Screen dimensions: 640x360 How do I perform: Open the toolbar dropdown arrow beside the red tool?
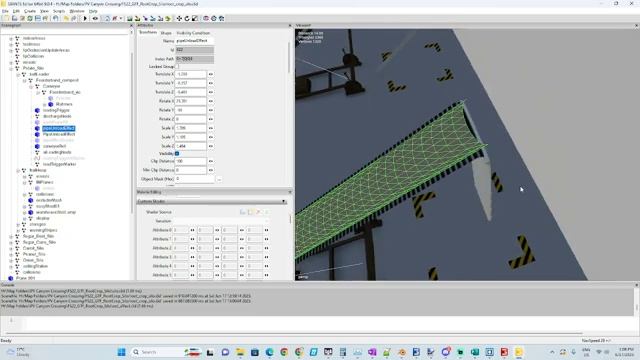pos(121,18)
